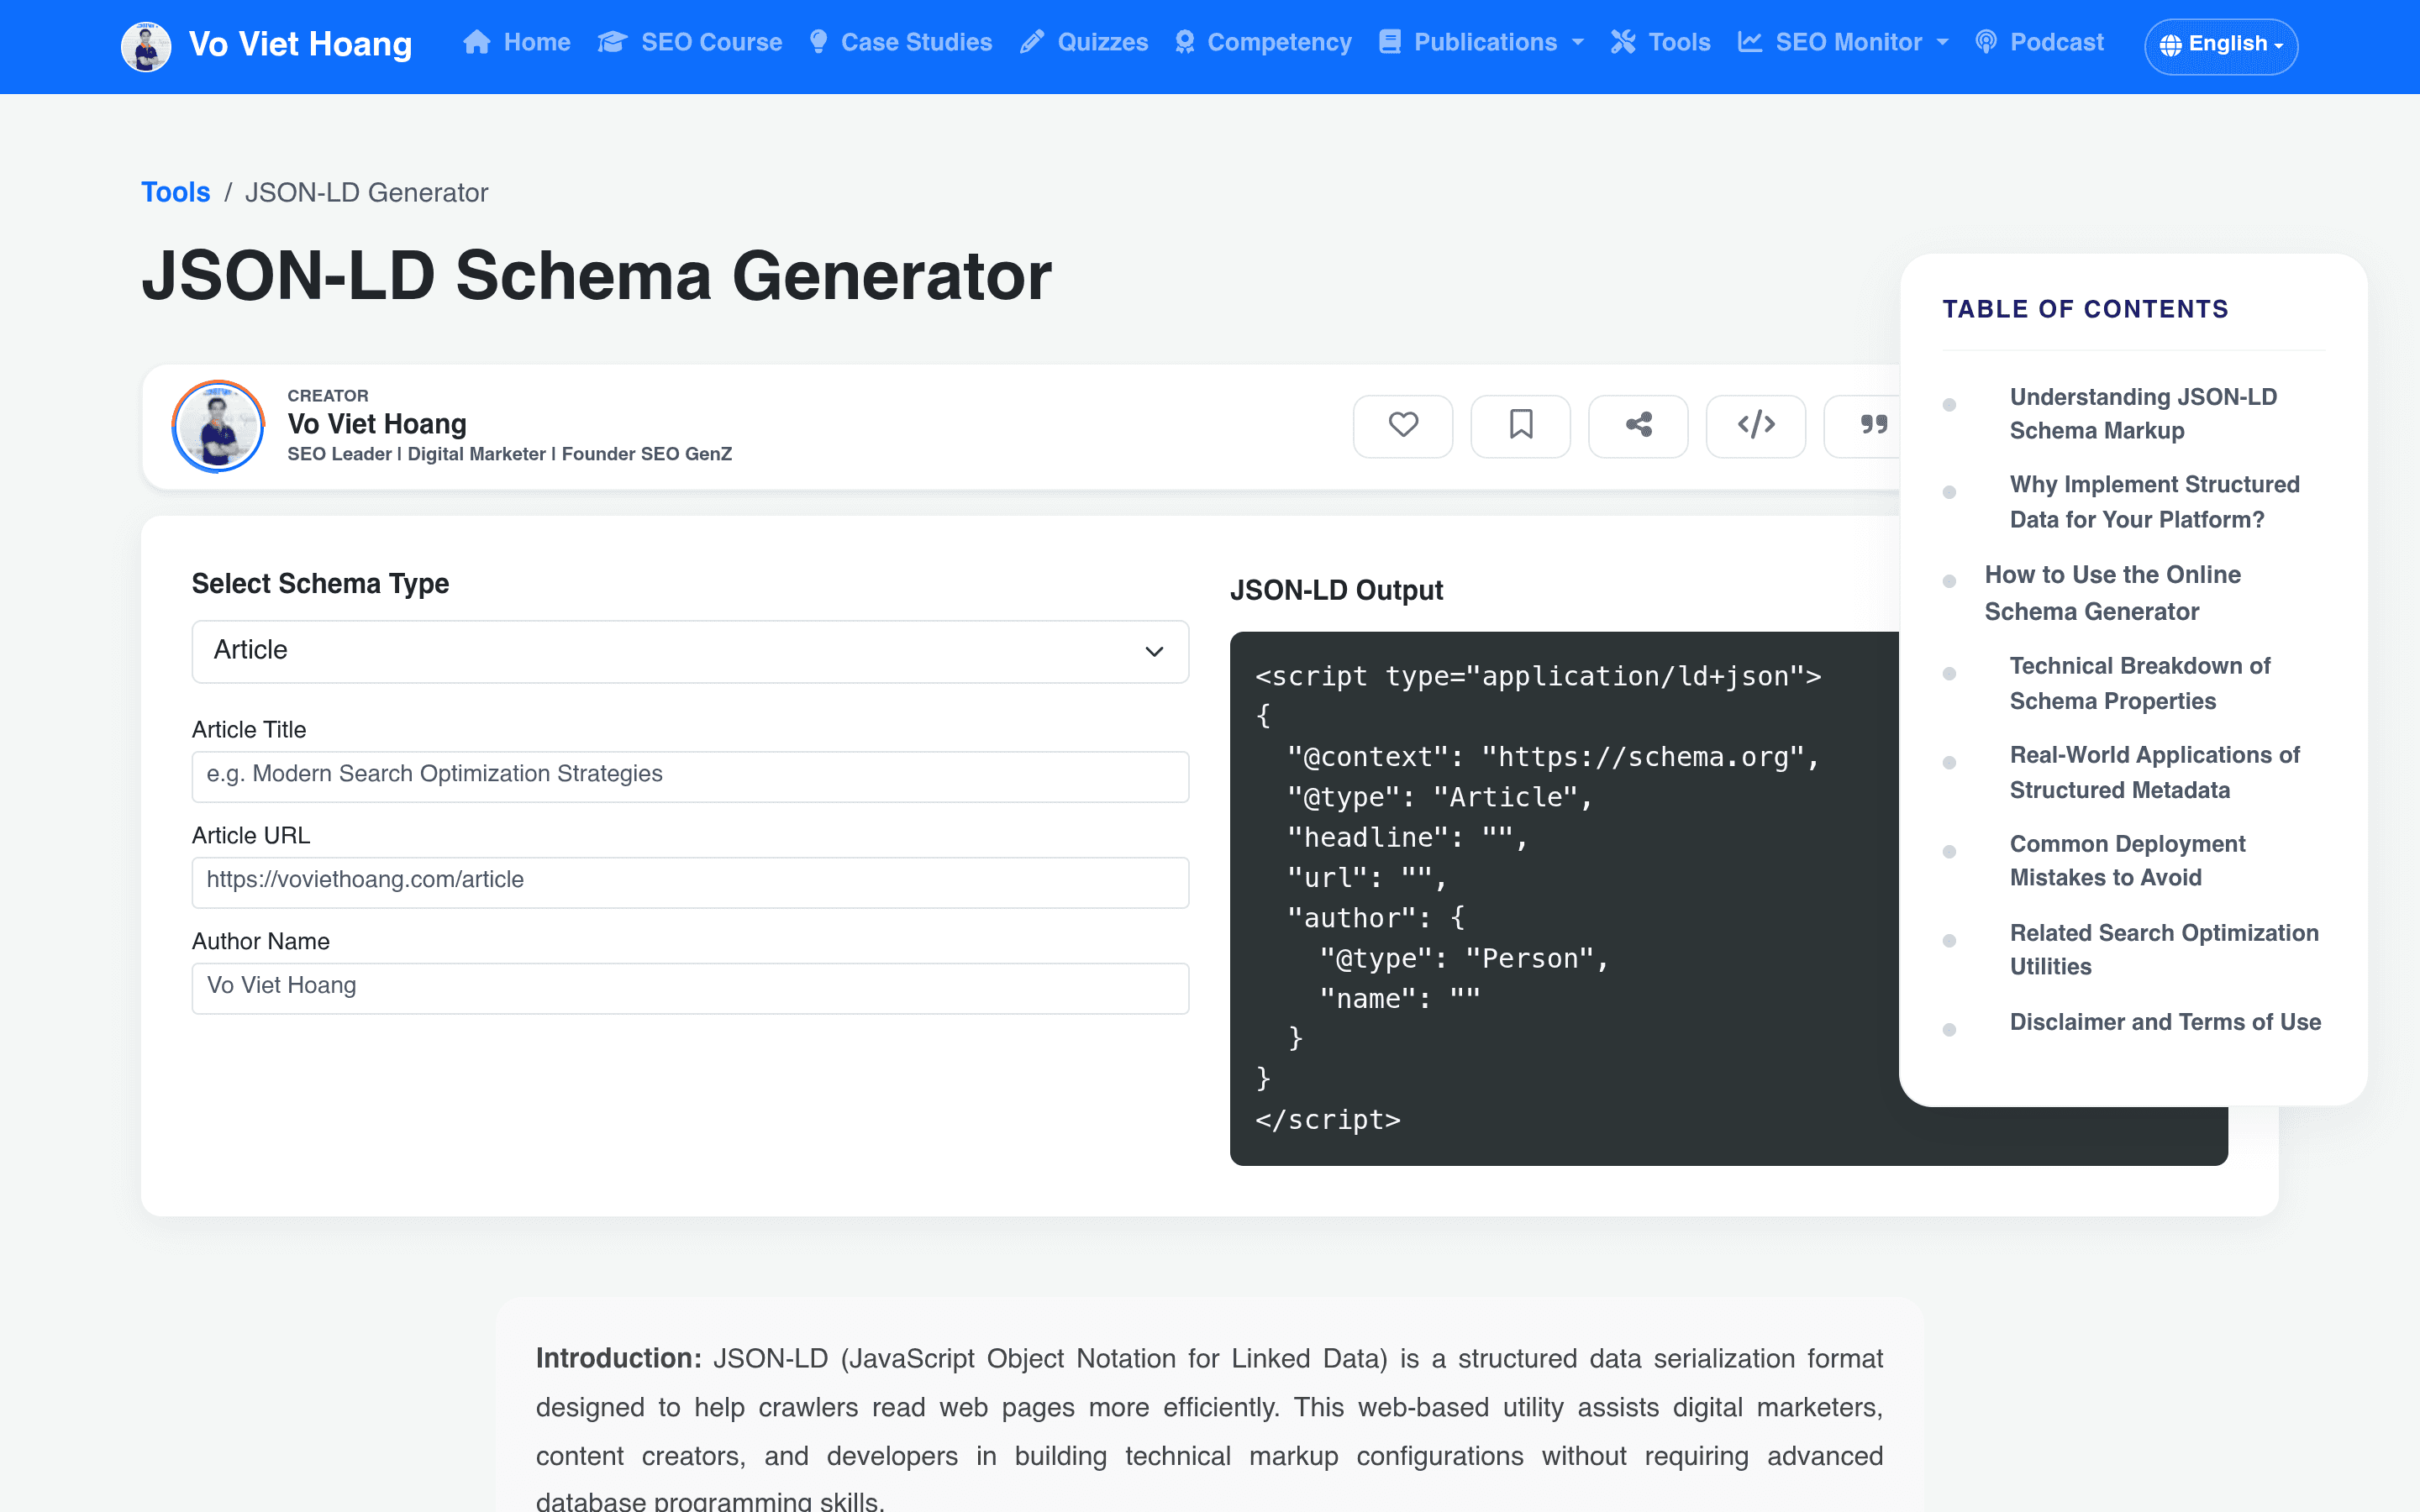Click the Competency award icon
Screen dimensions: 2420x1512
point(1184,42)
